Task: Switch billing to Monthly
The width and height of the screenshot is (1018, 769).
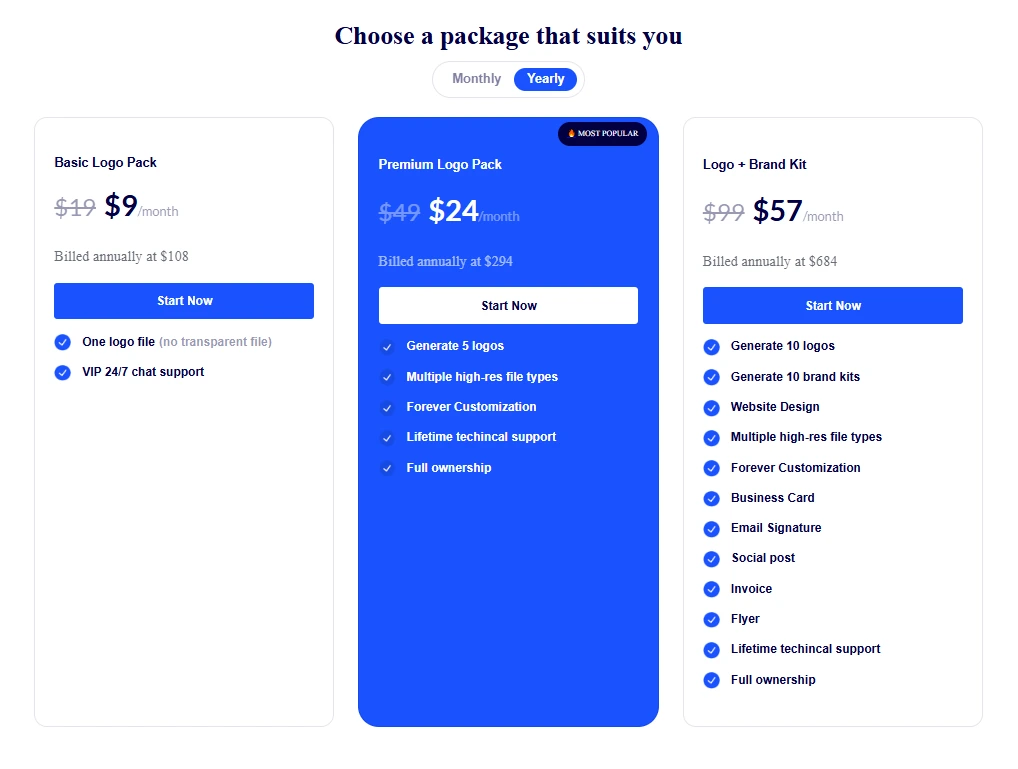Action: pyautogui.click(x=476, y=79)
